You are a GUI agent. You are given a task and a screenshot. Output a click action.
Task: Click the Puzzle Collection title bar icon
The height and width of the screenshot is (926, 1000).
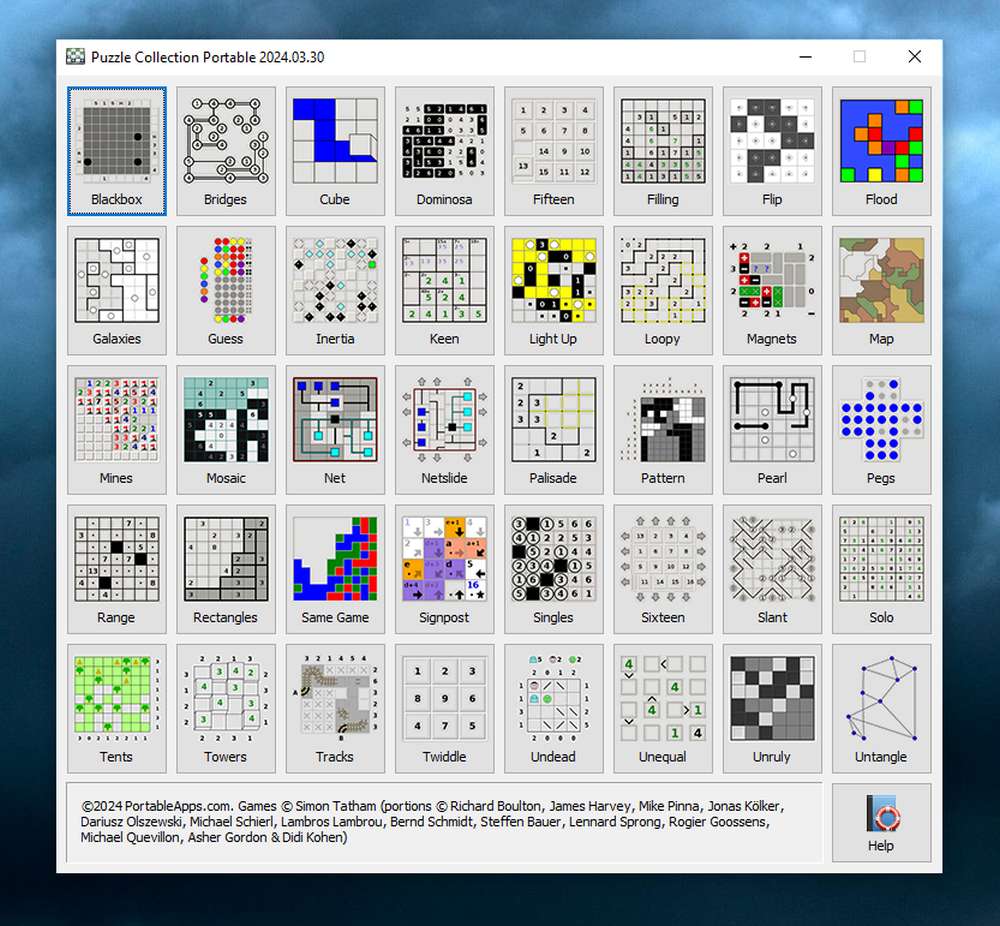pyautogui.click(x=75, y=57)
